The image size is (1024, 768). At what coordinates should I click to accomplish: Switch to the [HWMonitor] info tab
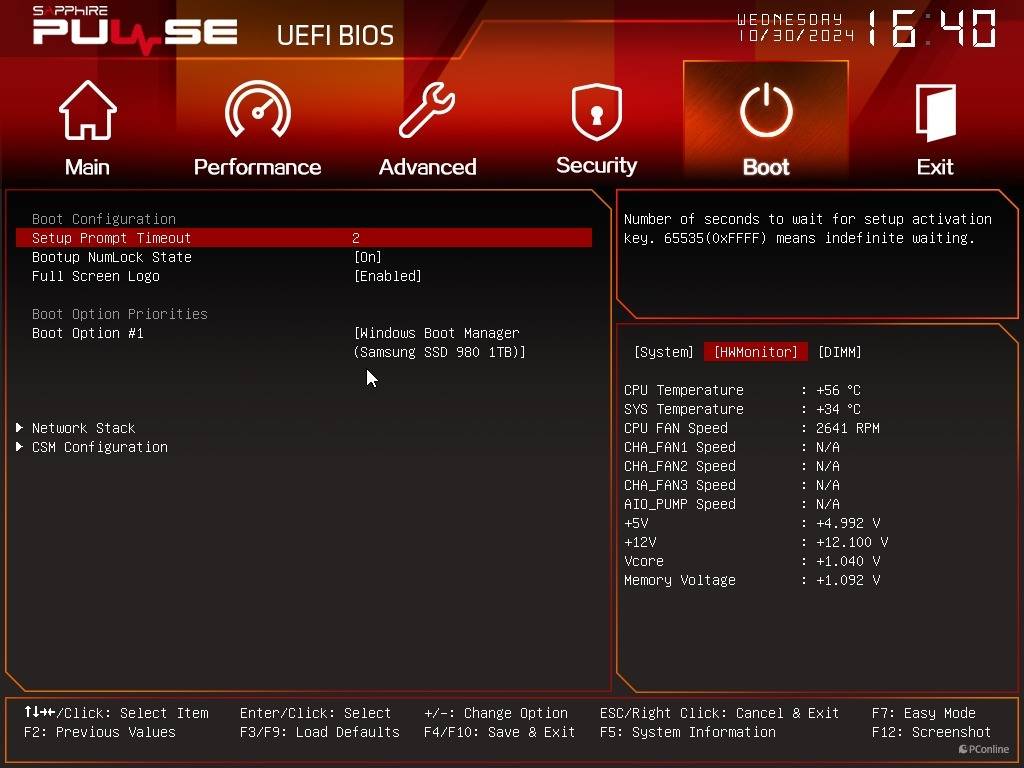(x=756, y=352)
